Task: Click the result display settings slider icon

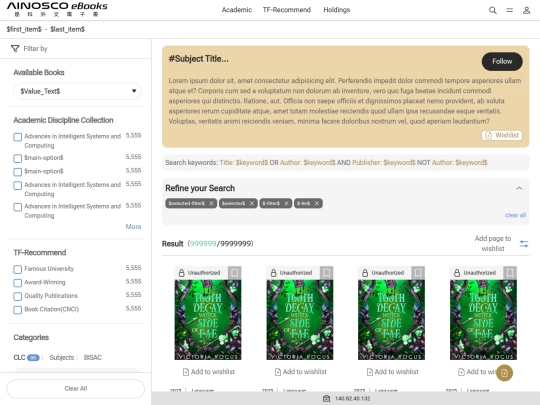Action: pos(524,244)
